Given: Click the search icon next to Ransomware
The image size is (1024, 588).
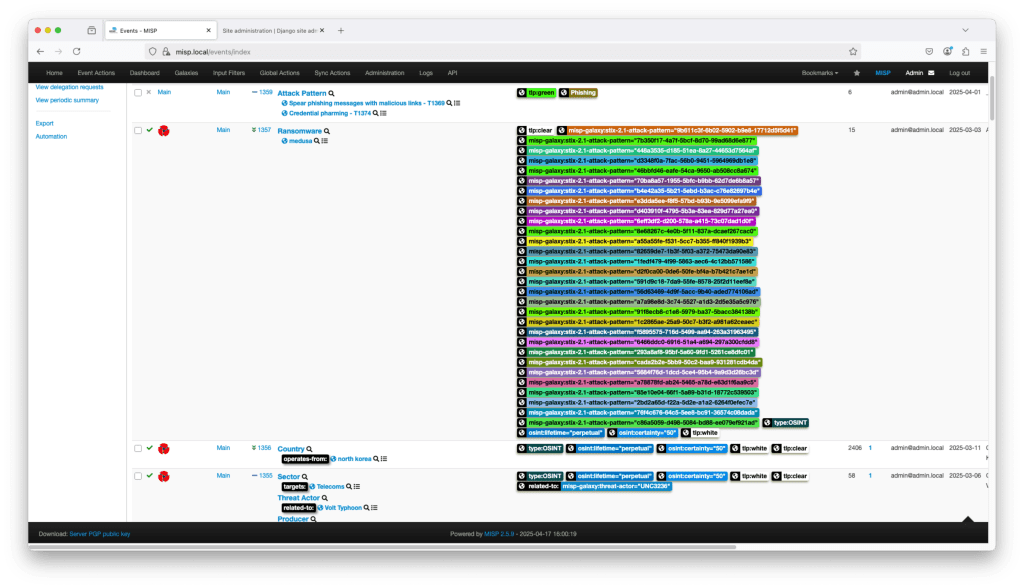Looking at the screenshot, I should tap(327, 131).
